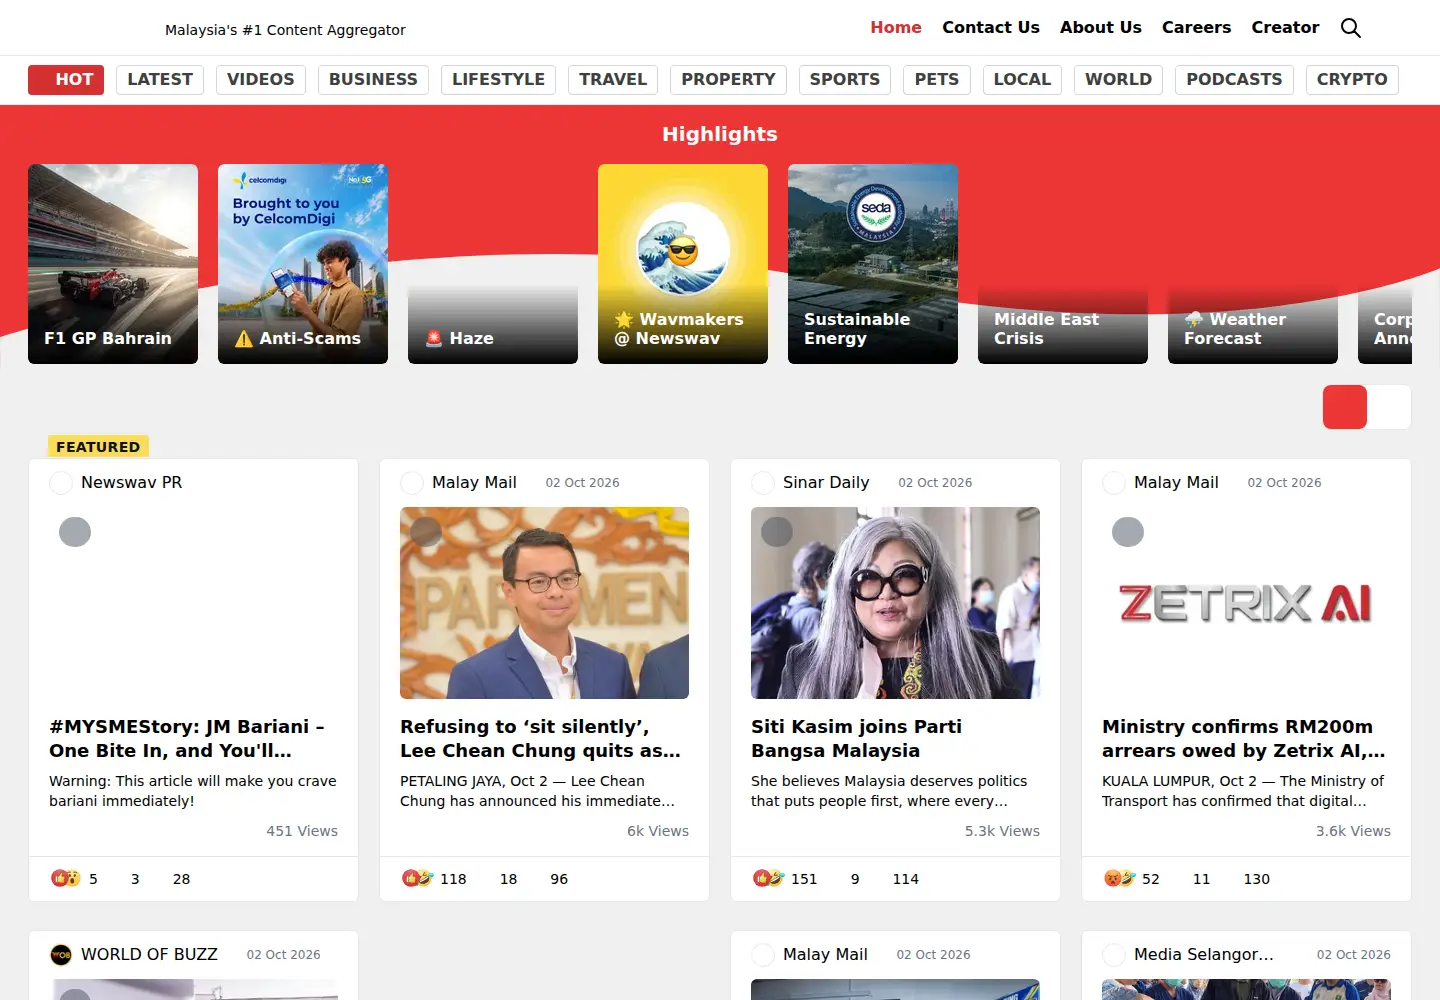Screen dimensions: 1440x1000
Task: Open the Contact Us page
Action: coord(991,28)
